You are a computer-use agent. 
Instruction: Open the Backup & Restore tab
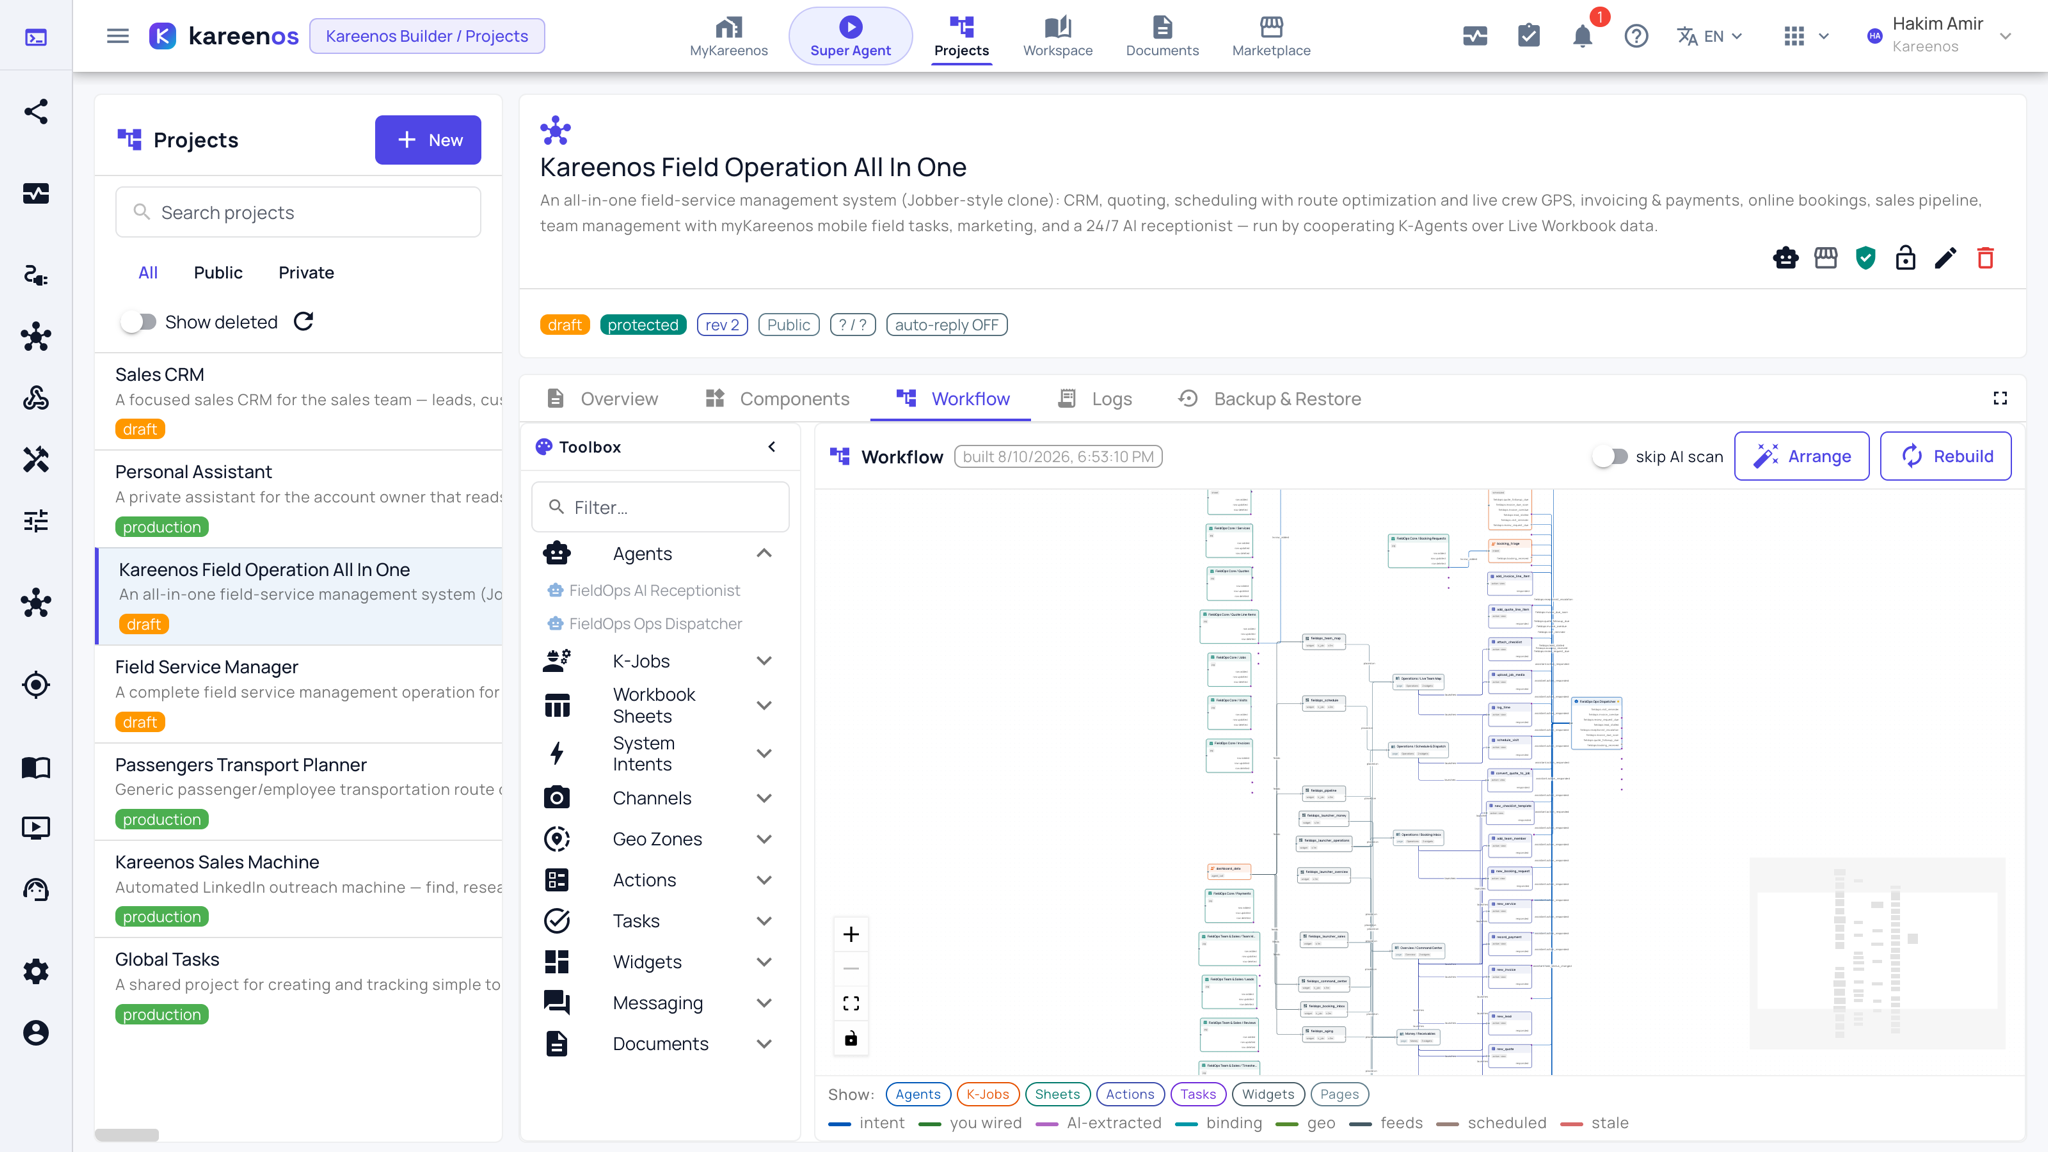1269,399
